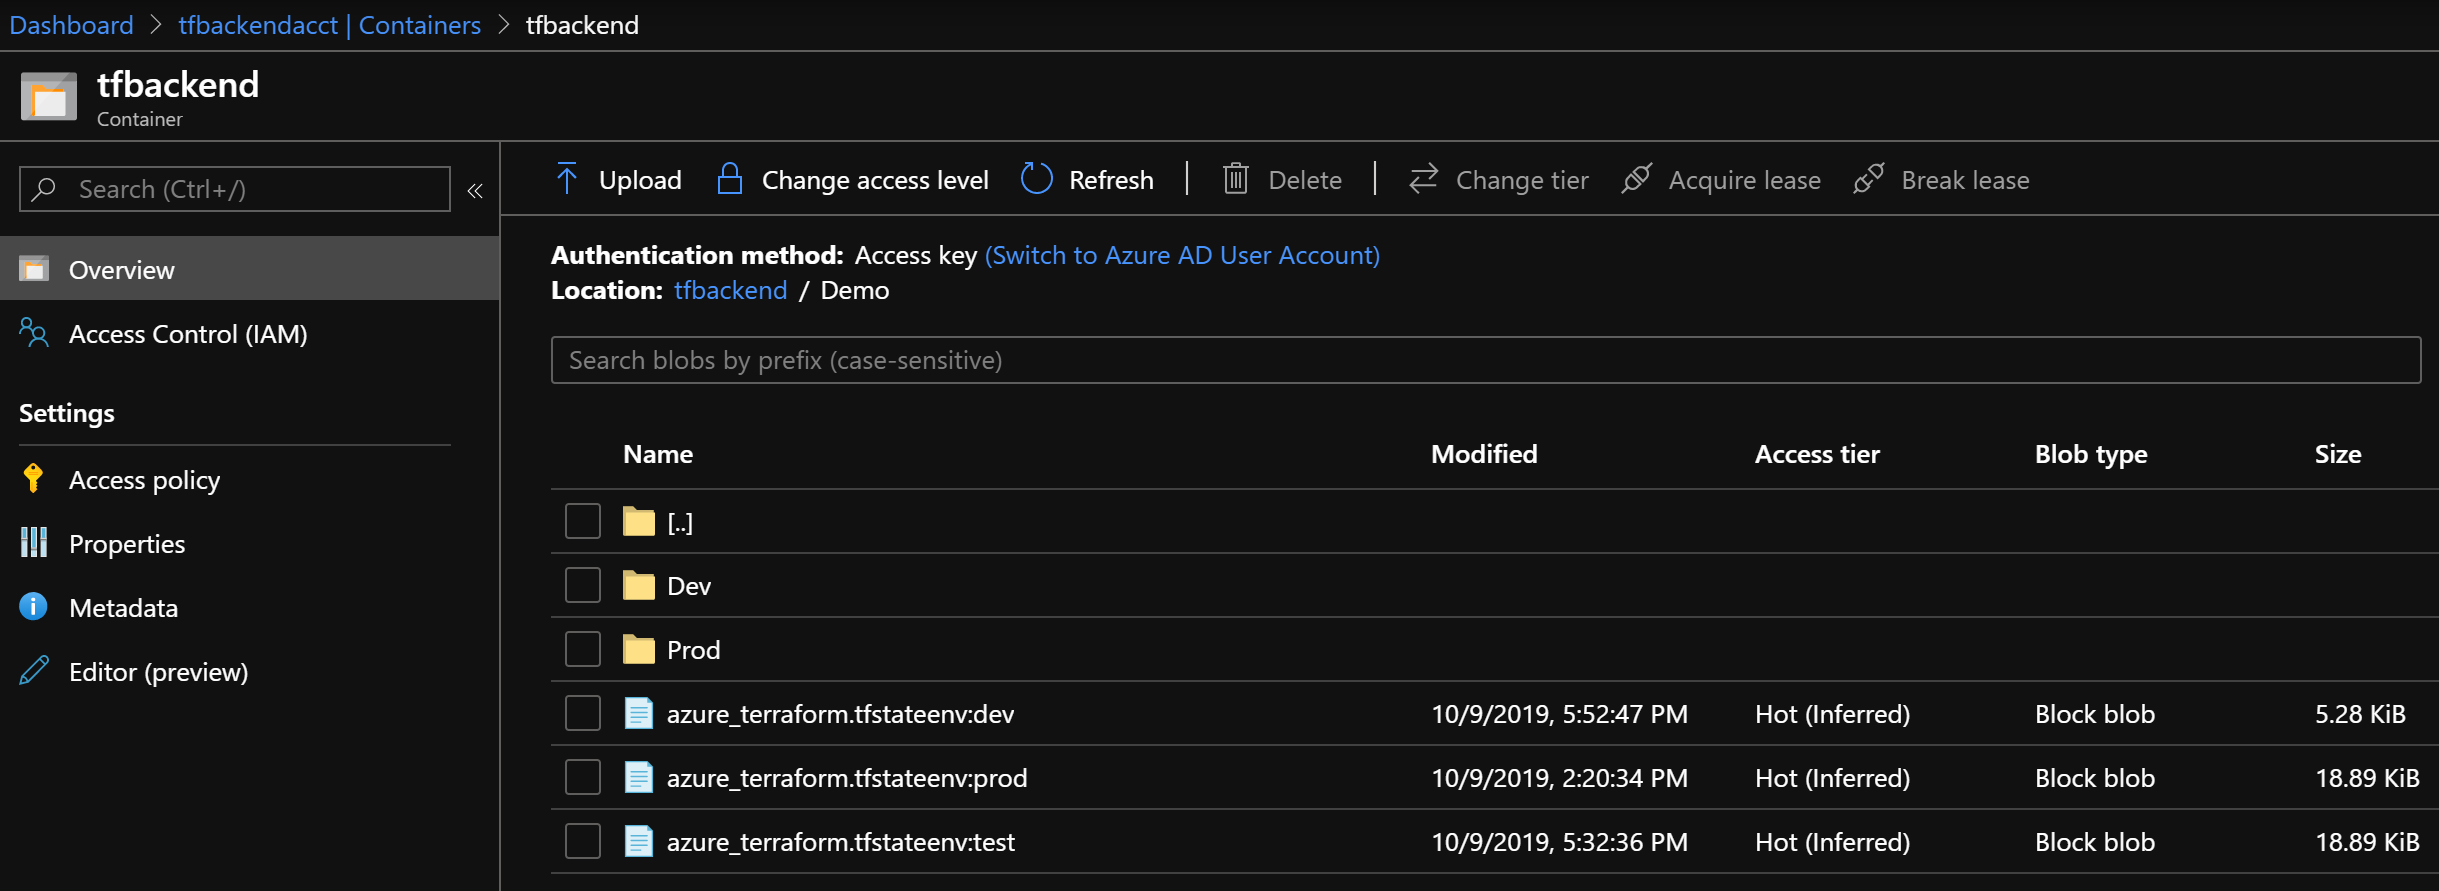Click the Acquire lease link icon
The image size is (2439, 891).
coord(1636,179)
